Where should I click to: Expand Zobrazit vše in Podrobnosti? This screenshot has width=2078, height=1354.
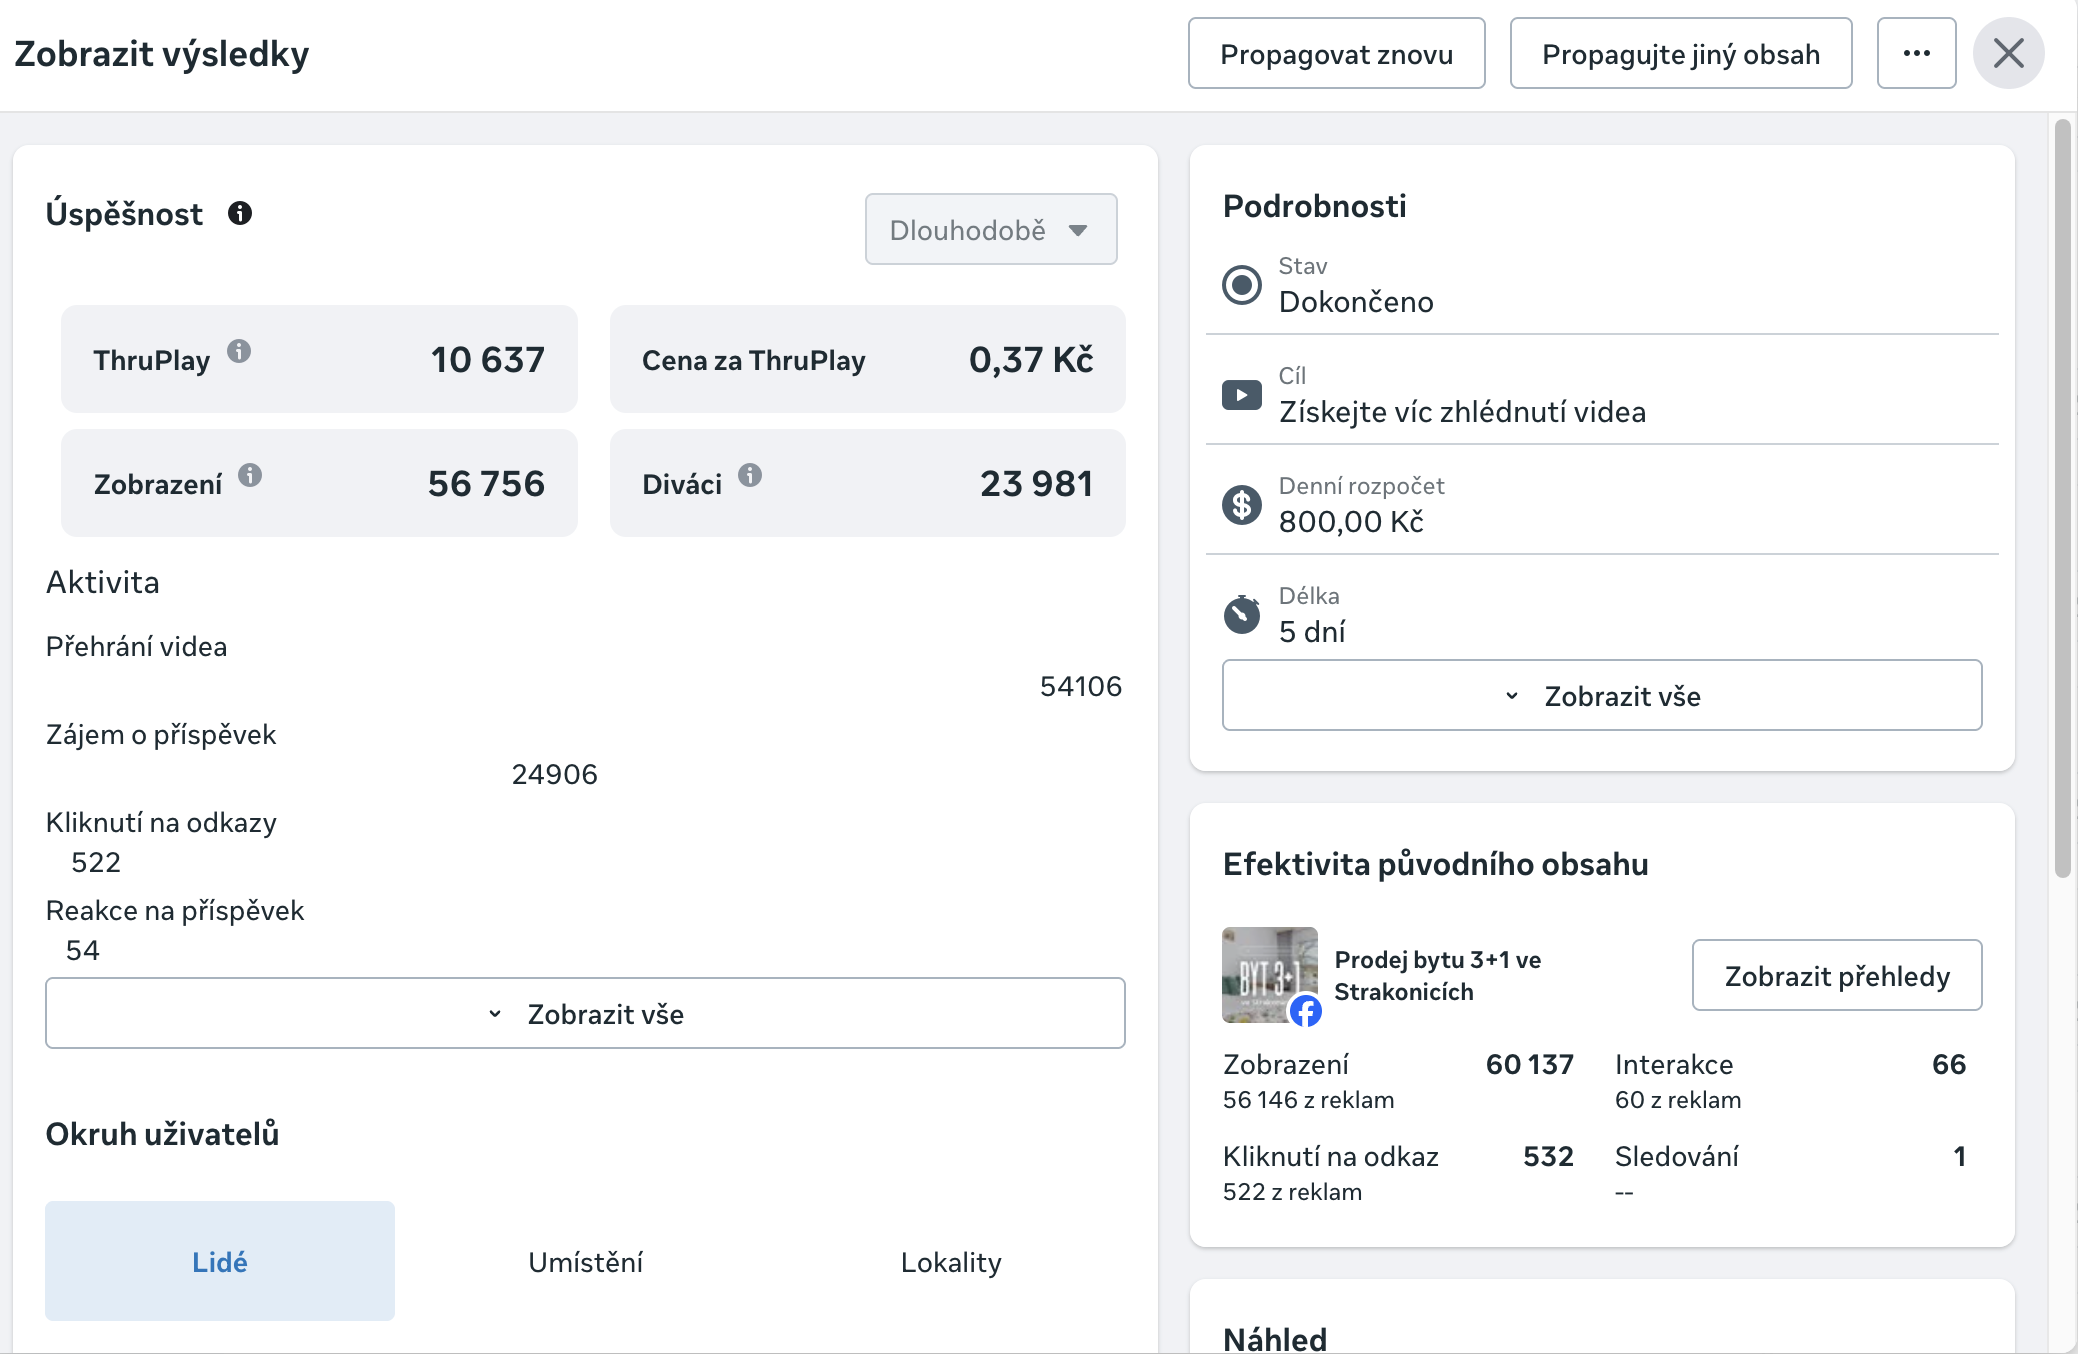[1602, 695]
